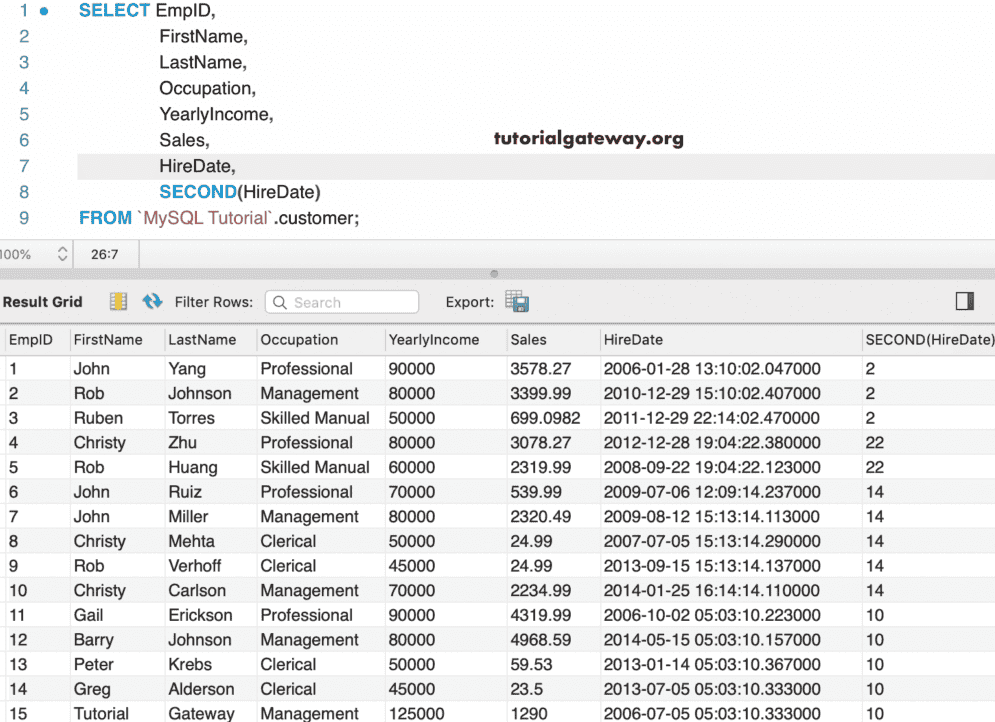The width and height of the screenshot is (995, 722).
Task: Select EmpID cell 6
Action: 13,492
